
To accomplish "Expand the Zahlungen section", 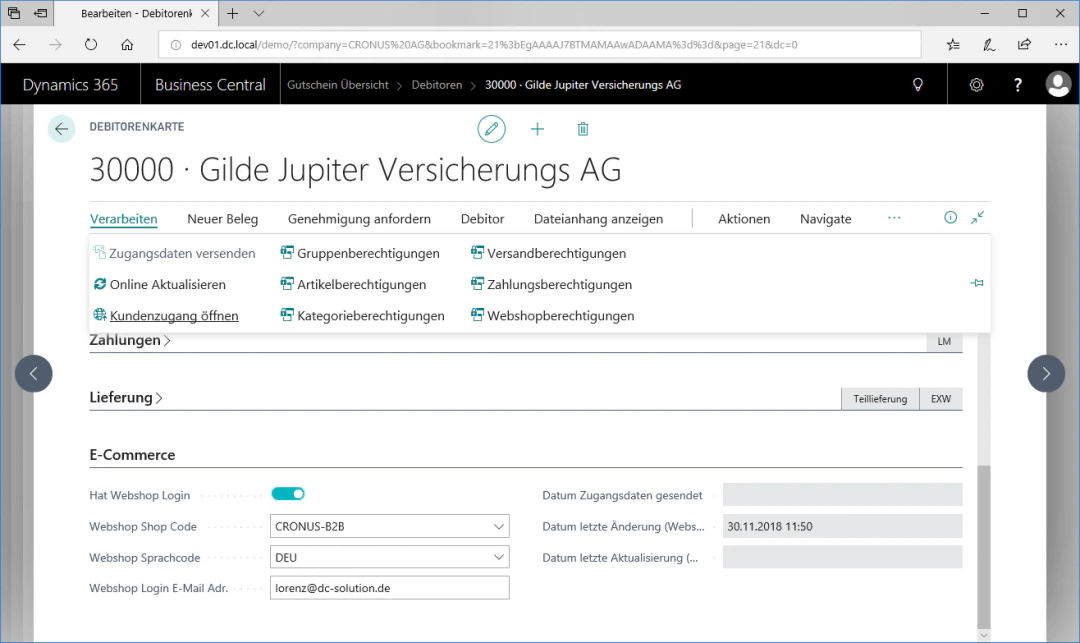I will point(129,340).
